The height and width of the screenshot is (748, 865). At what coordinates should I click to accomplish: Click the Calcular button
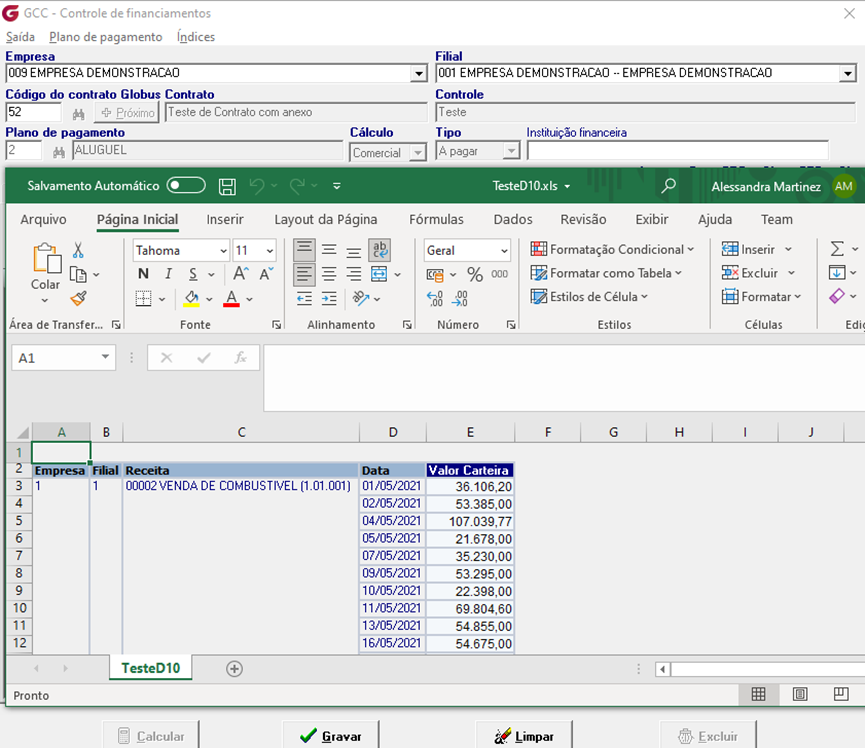[151, 735]
